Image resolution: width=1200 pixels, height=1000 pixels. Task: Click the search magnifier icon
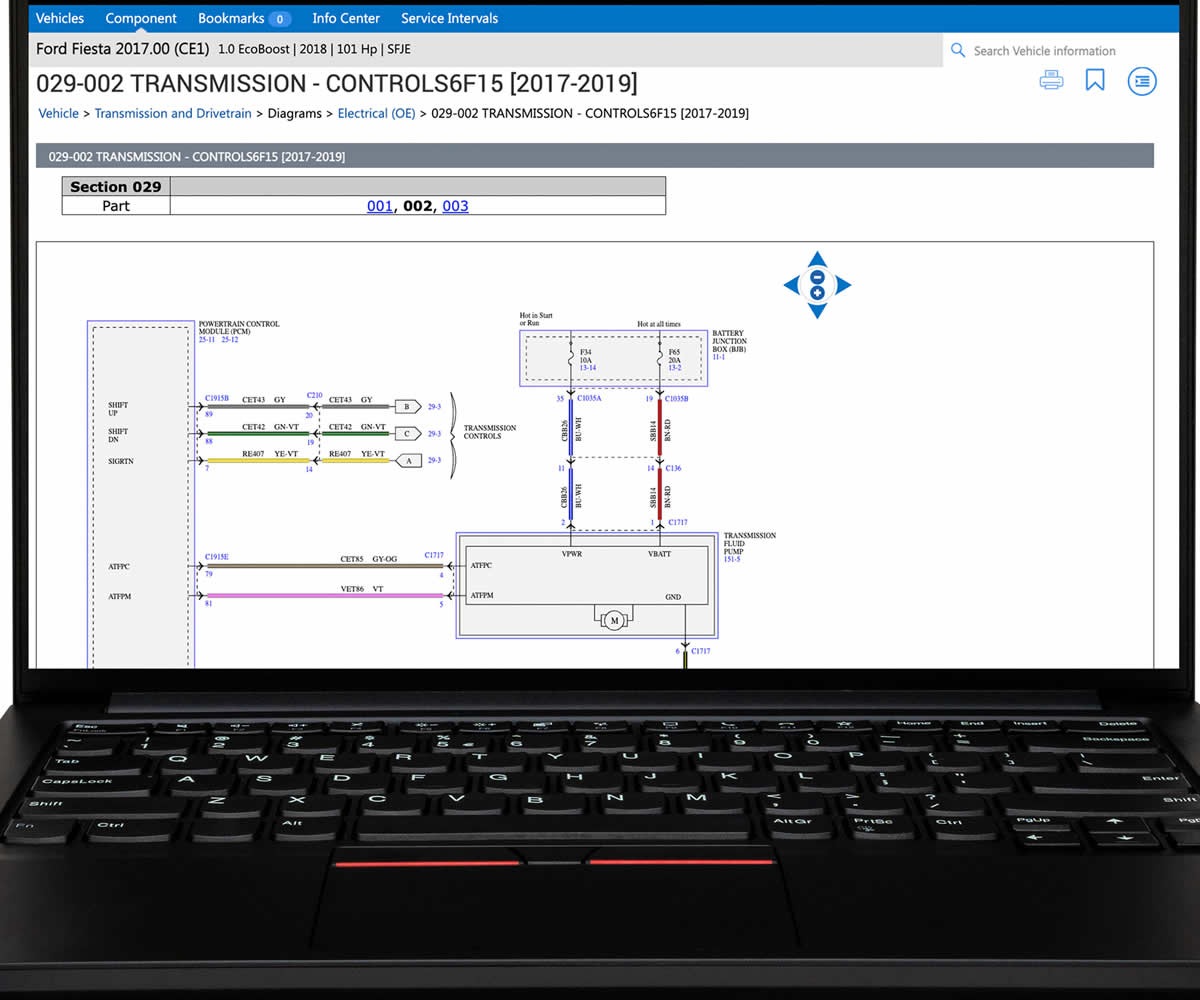tap(958, 50)
